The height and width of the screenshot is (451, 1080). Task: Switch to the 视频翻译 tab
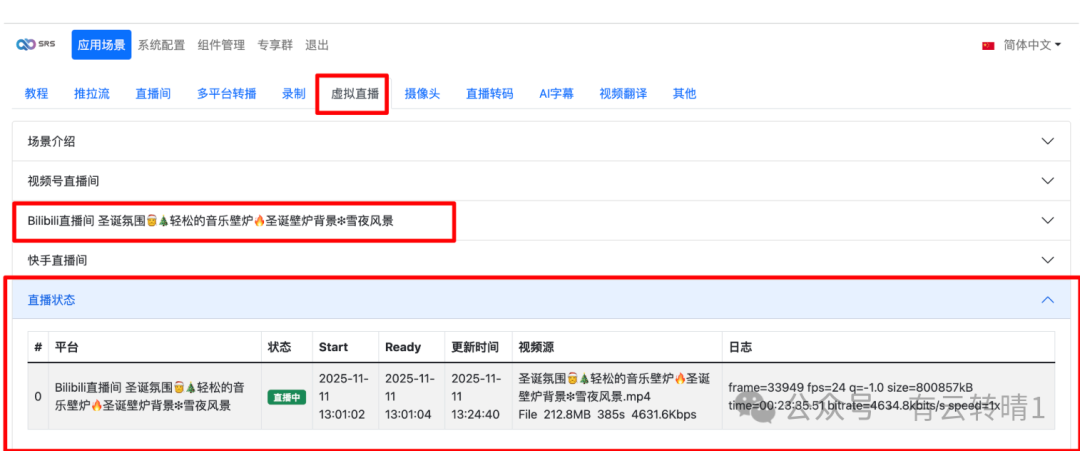[623, 94]
